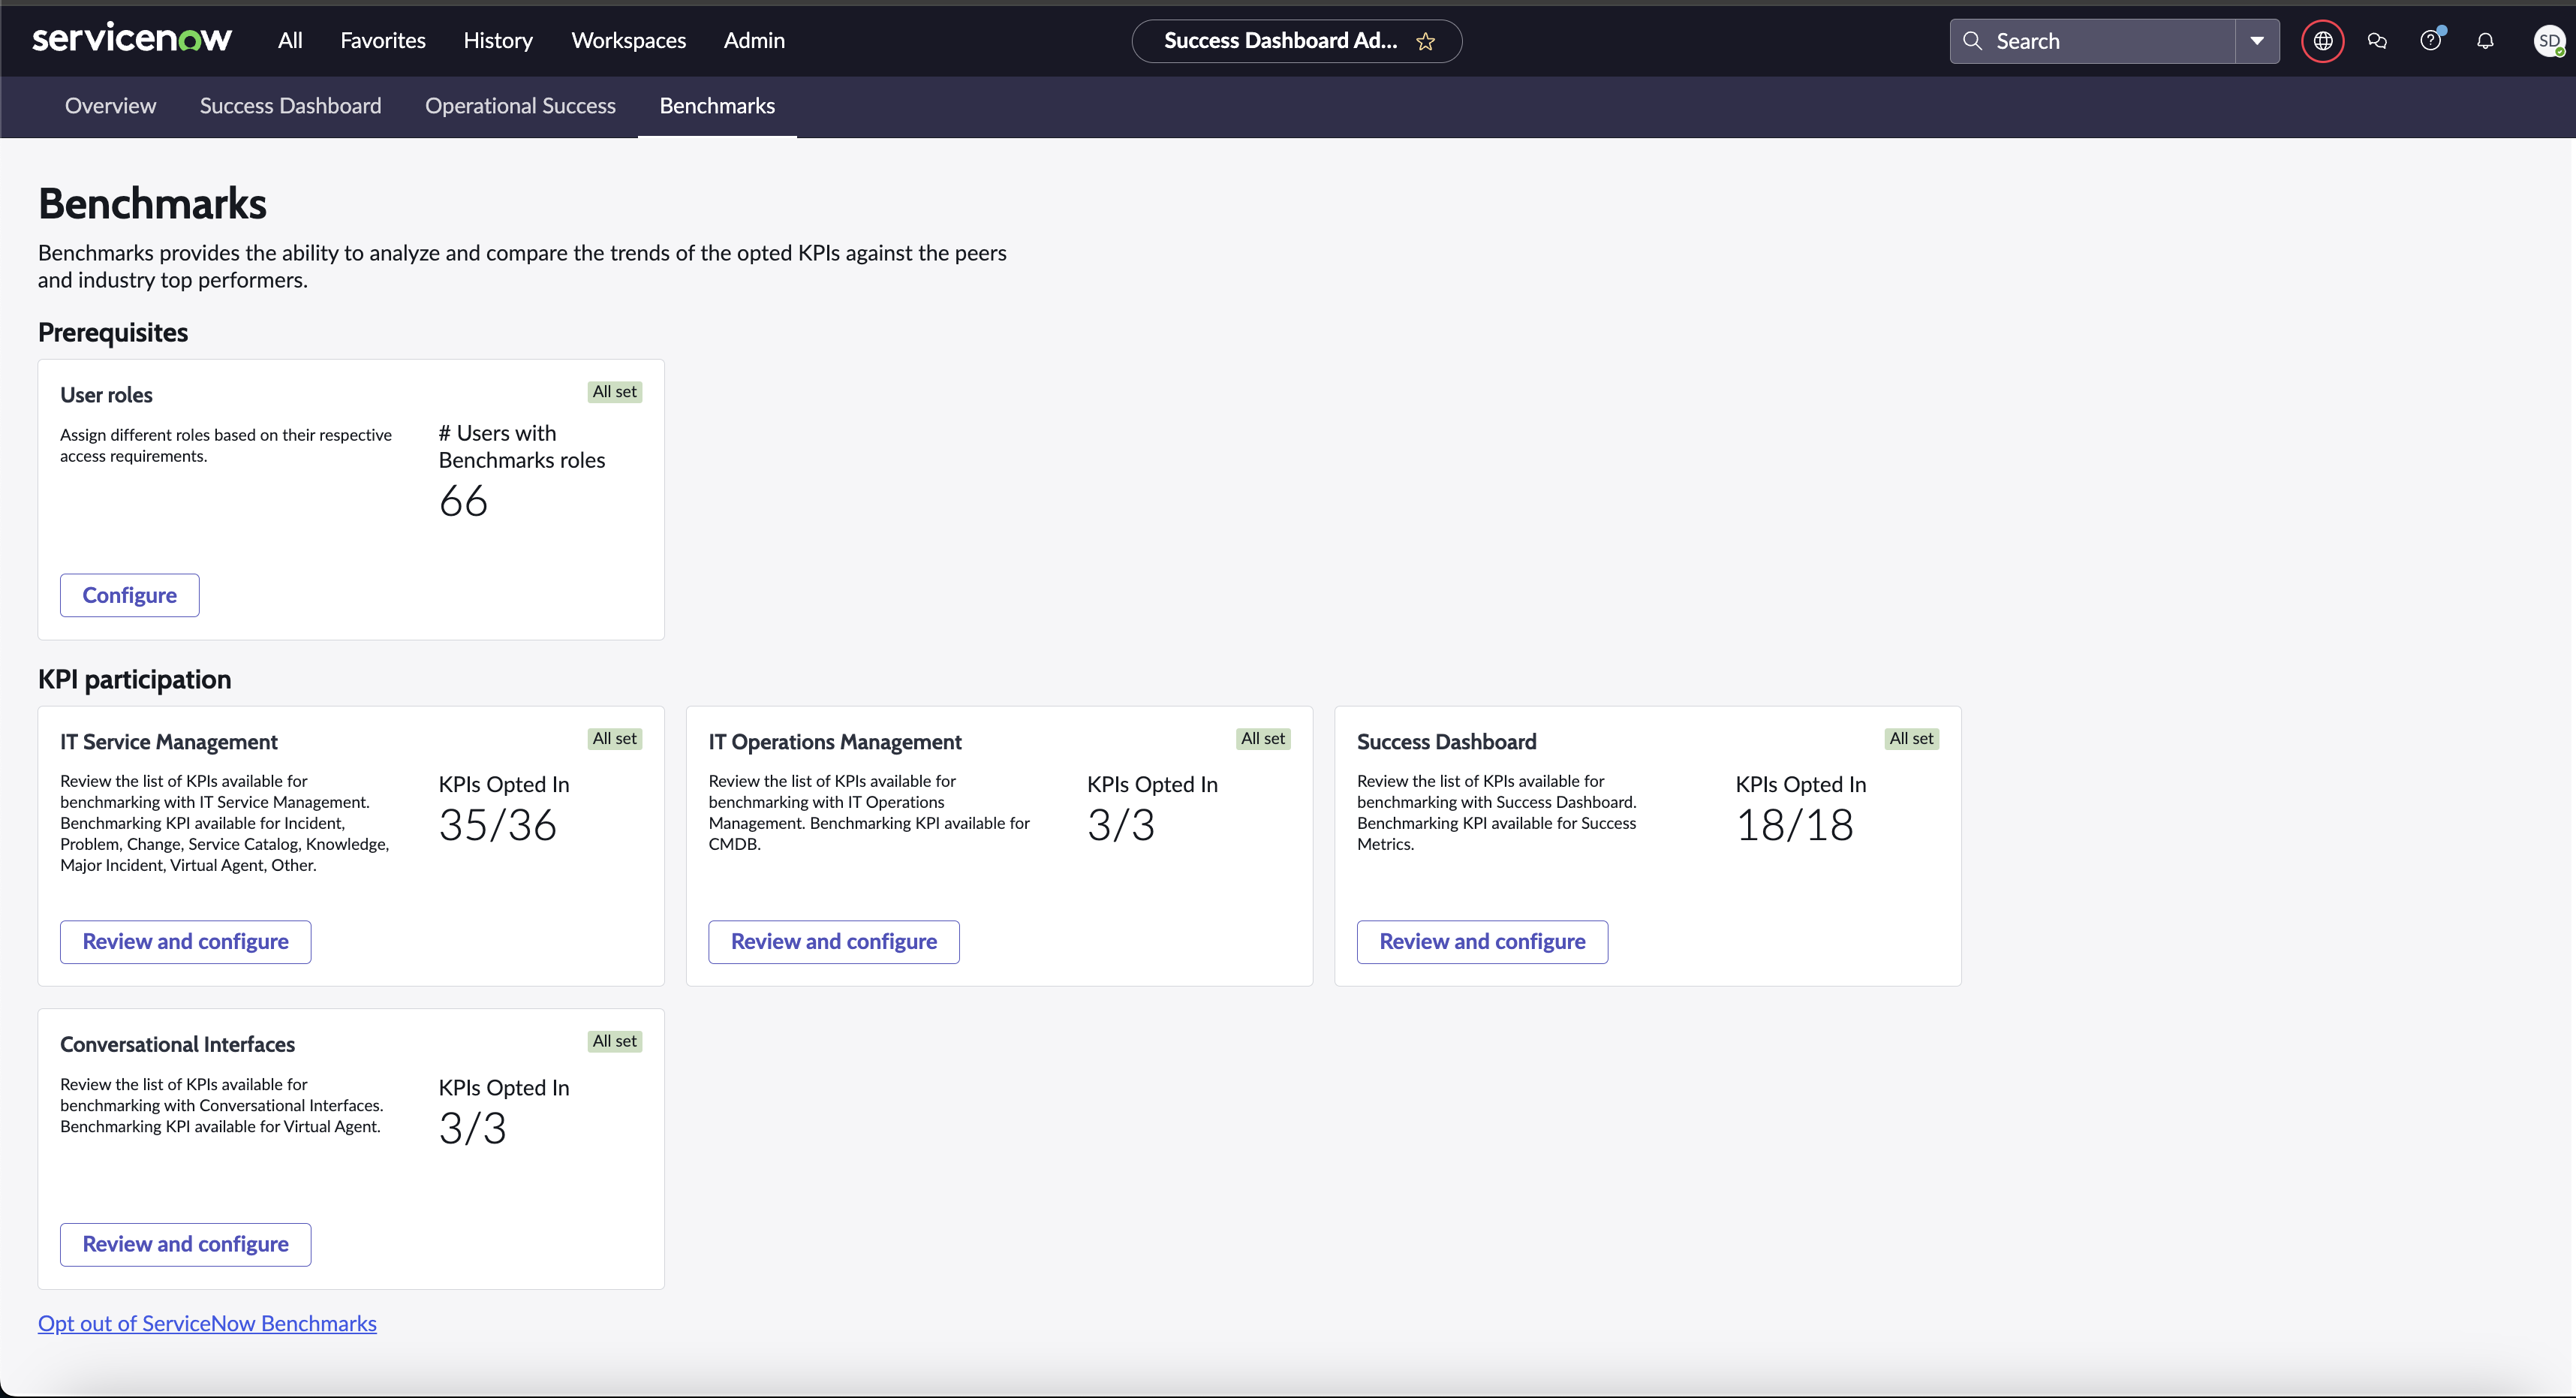Viewport: 2576px width, 1398px height.
Task: Click the IT Service Management card title
Action: coord(169,742)
